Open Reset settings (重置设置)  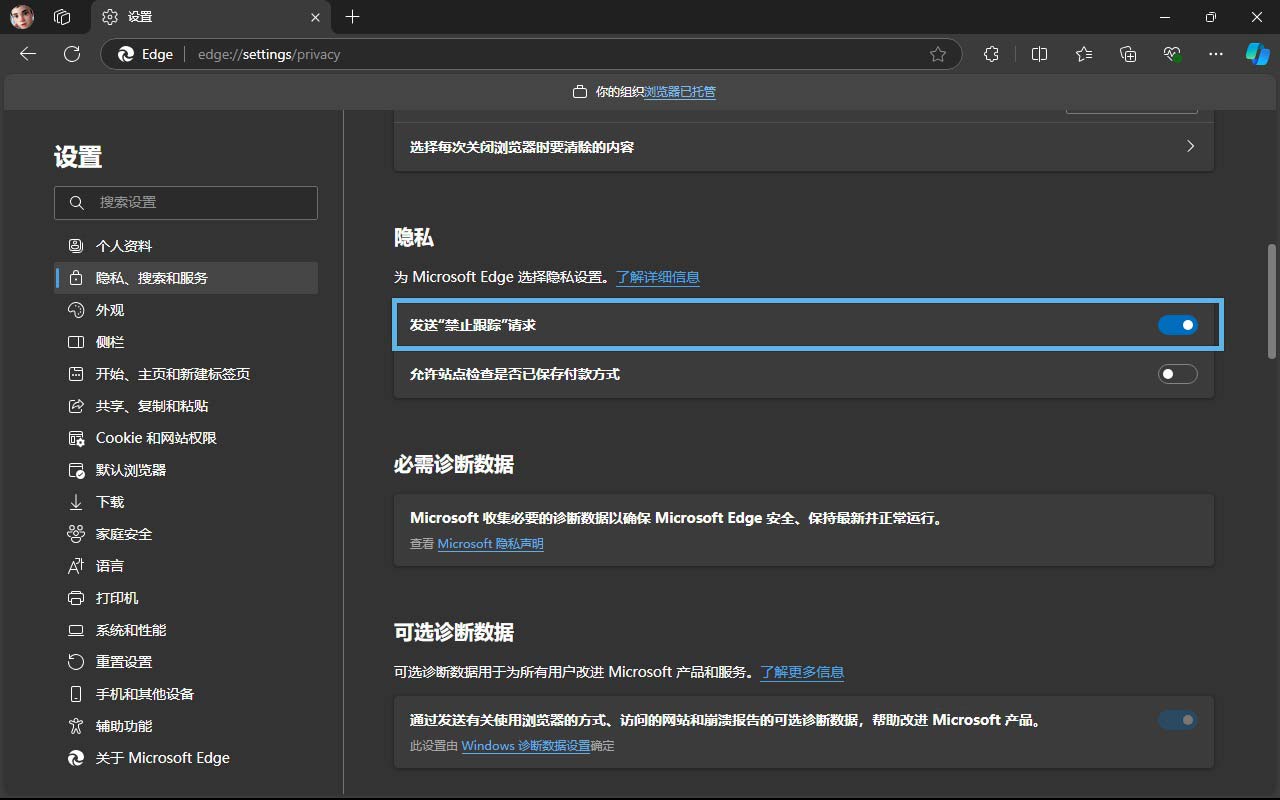tap(186, 662)
